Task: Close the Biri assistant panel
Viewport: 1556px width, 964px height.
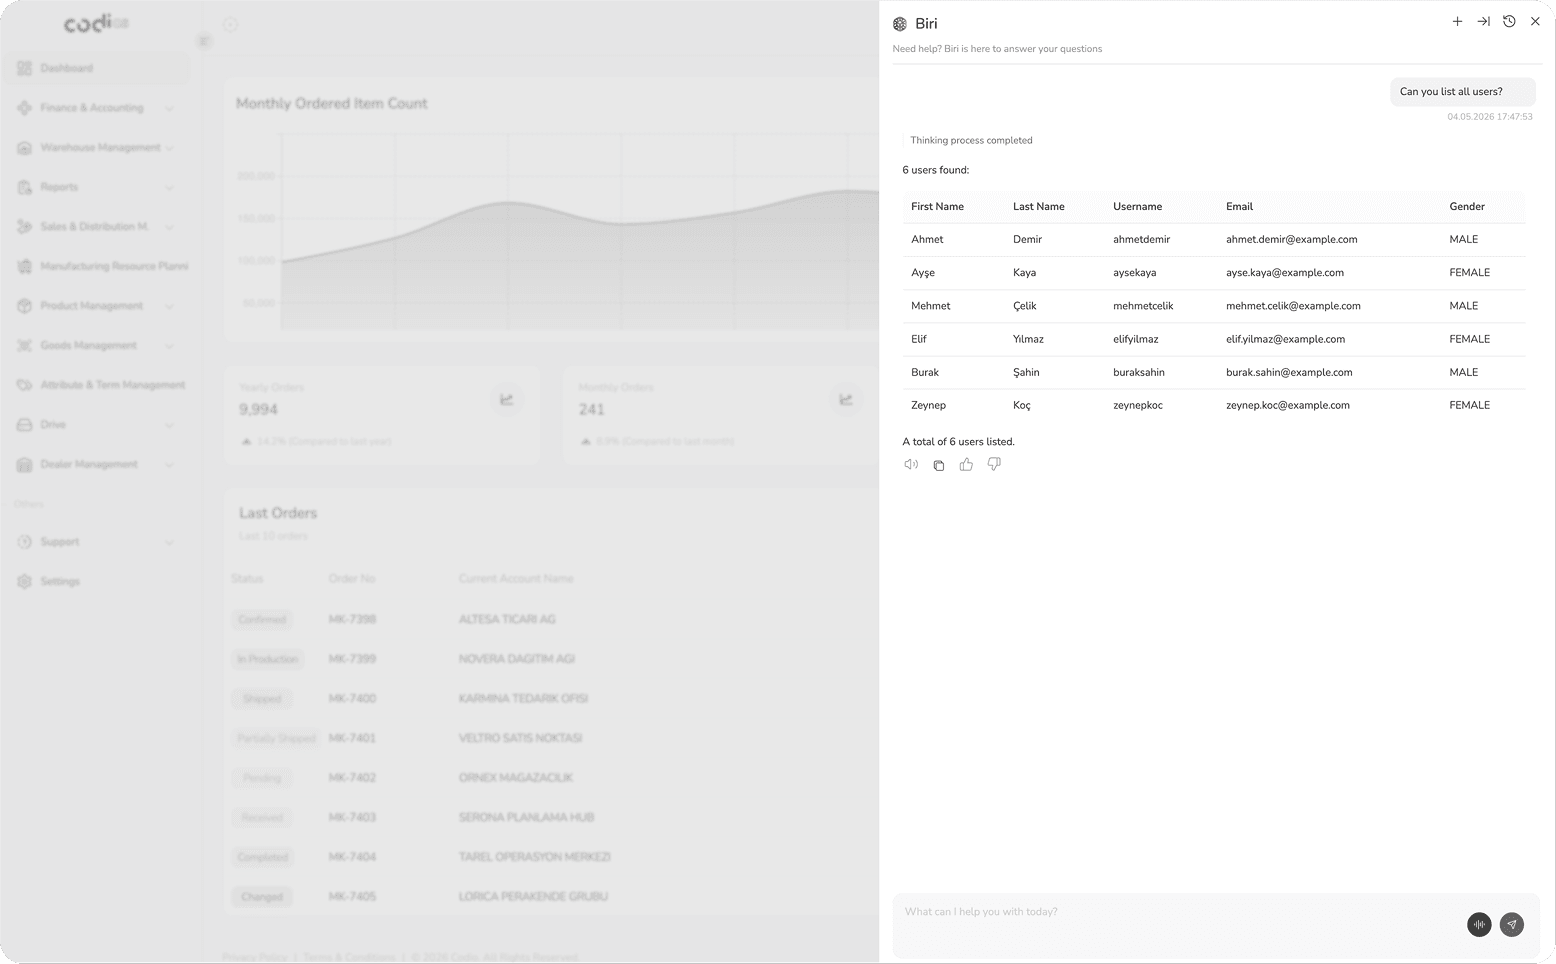Action: [x=1535, y=21]
